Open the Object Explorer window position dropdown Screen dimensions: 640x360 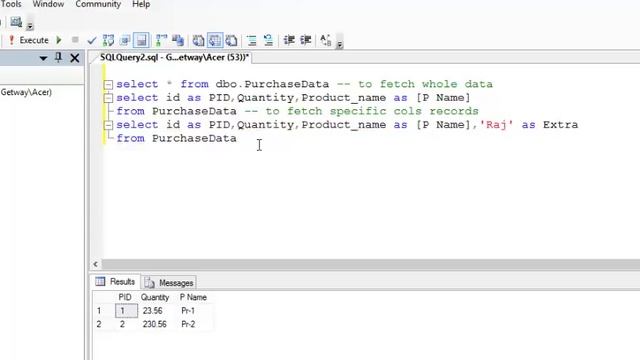[x=43, y=58]
